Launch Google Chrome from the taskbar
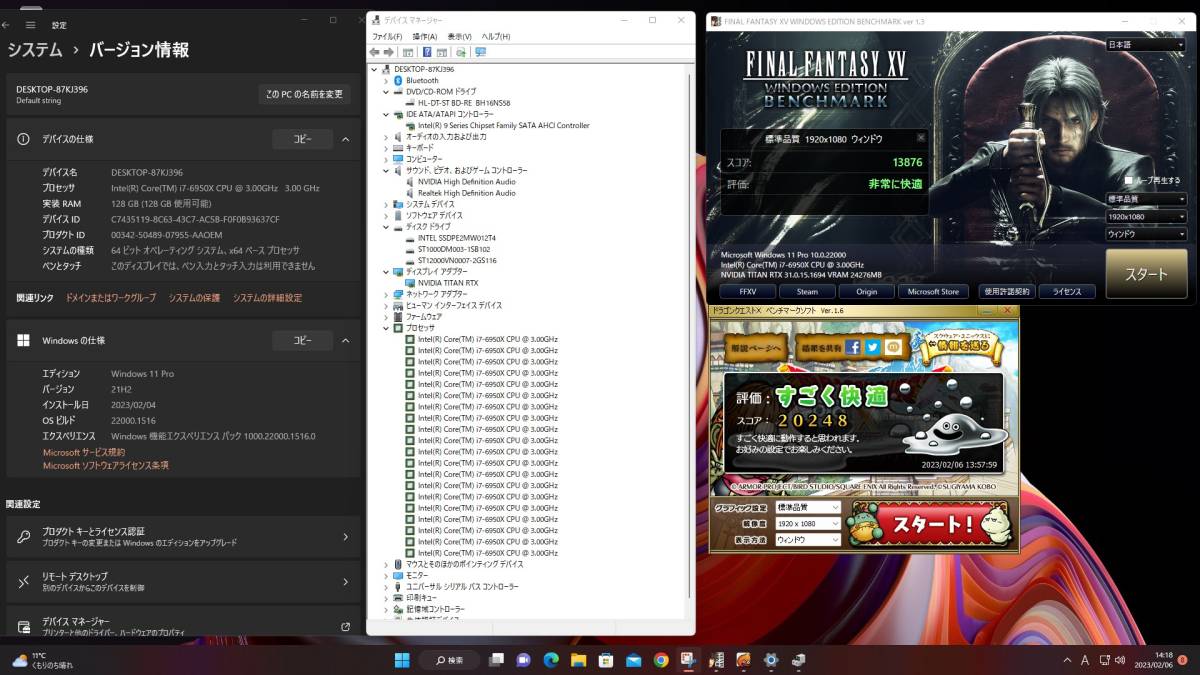1200x675 pixels. coord(660,660)
